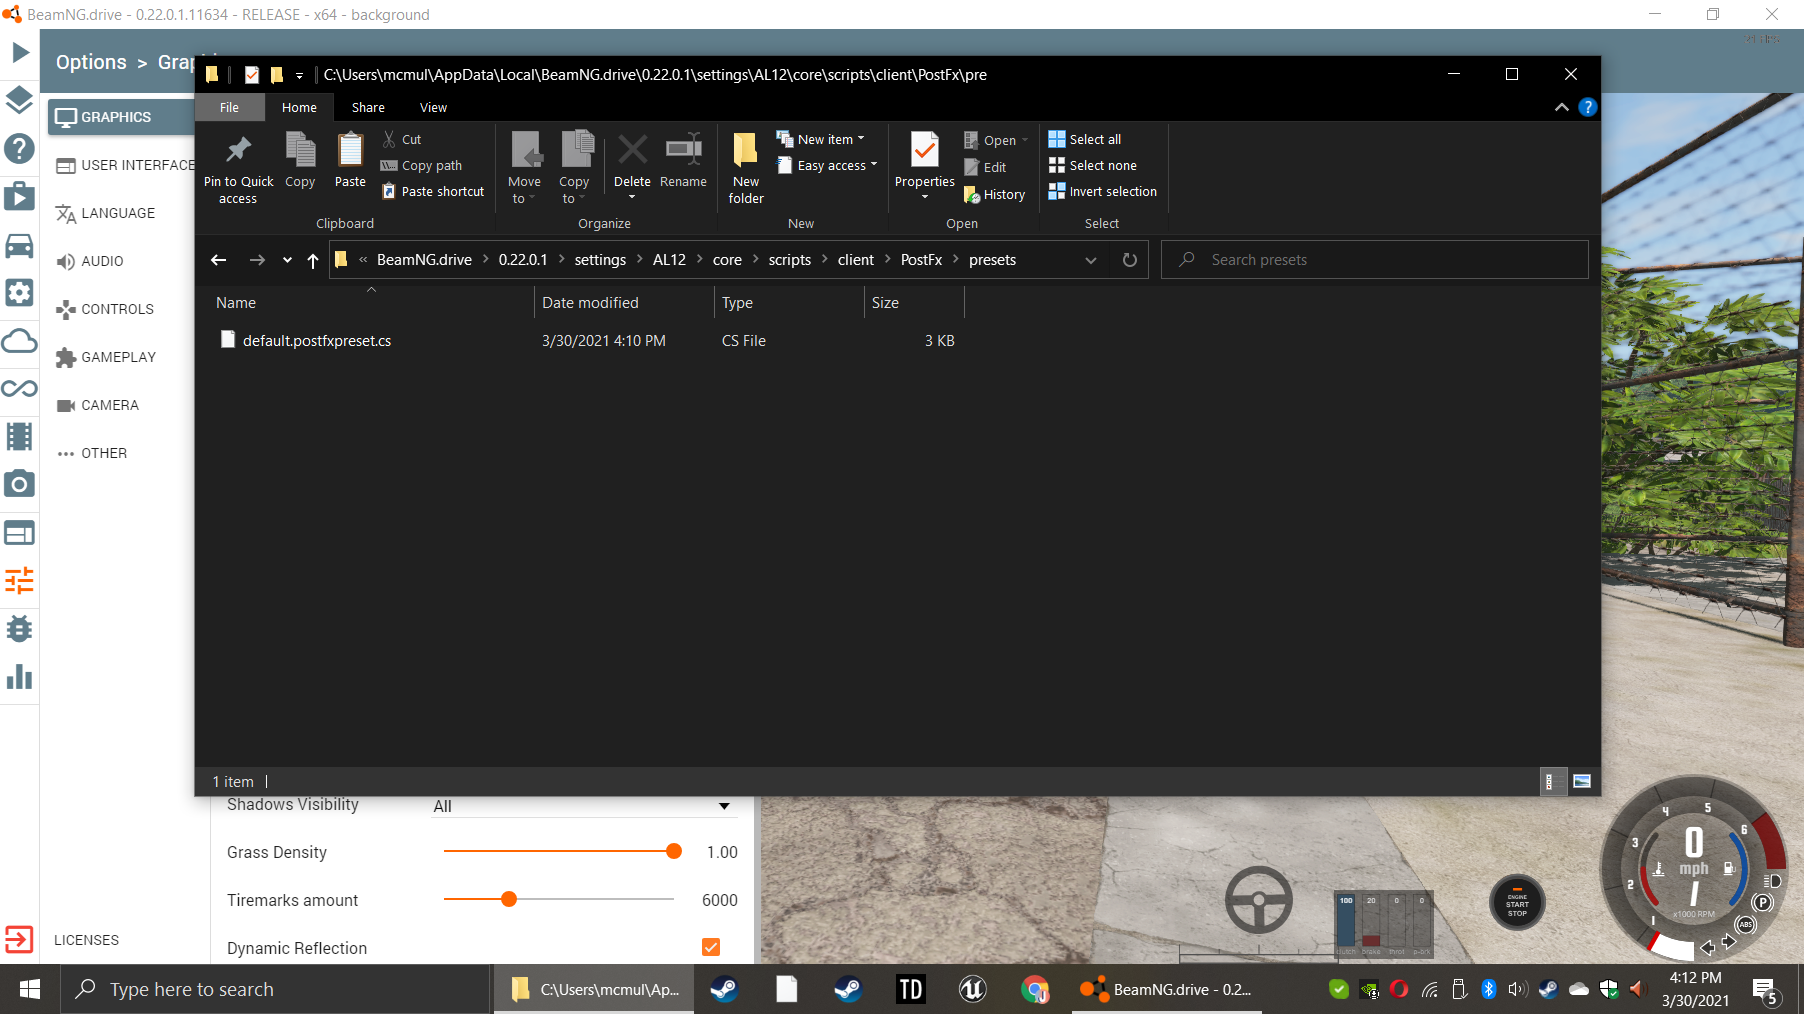Click the Copy icon in Clipboard group

tap(300, 160)
